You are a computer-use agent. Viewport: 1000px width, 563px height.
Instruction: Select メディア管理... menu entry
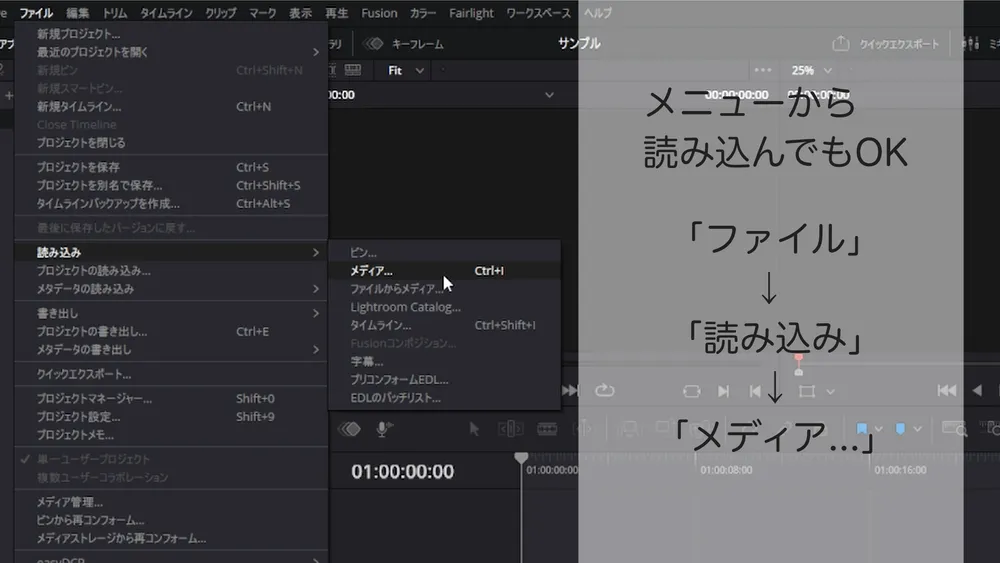172,502
